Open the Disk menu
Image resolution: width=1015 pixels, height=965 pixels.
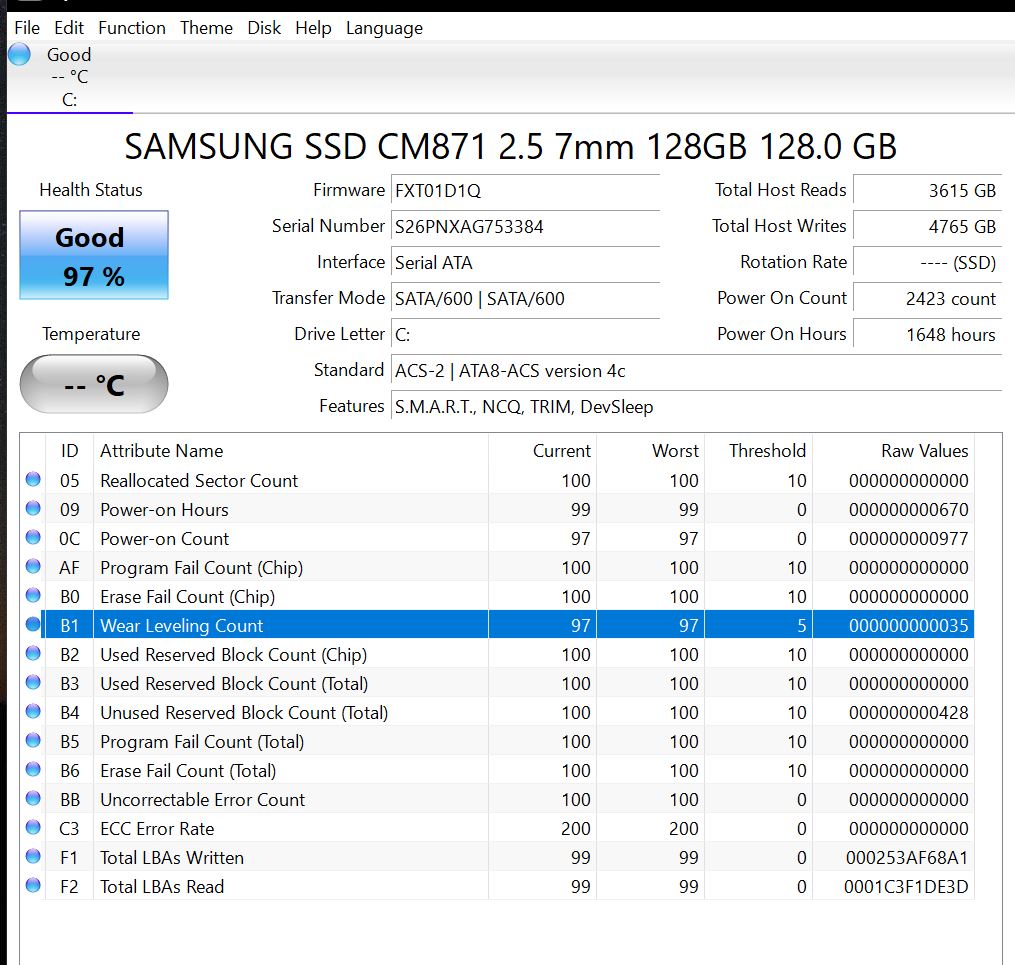click(264, 28)
